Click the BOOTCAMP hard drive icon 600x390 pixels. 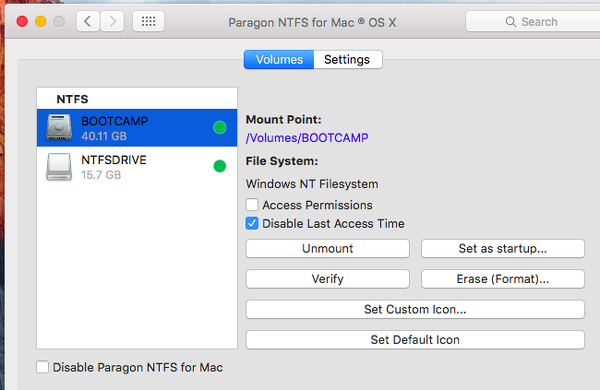pyautogui.click(x=59, y=127)
